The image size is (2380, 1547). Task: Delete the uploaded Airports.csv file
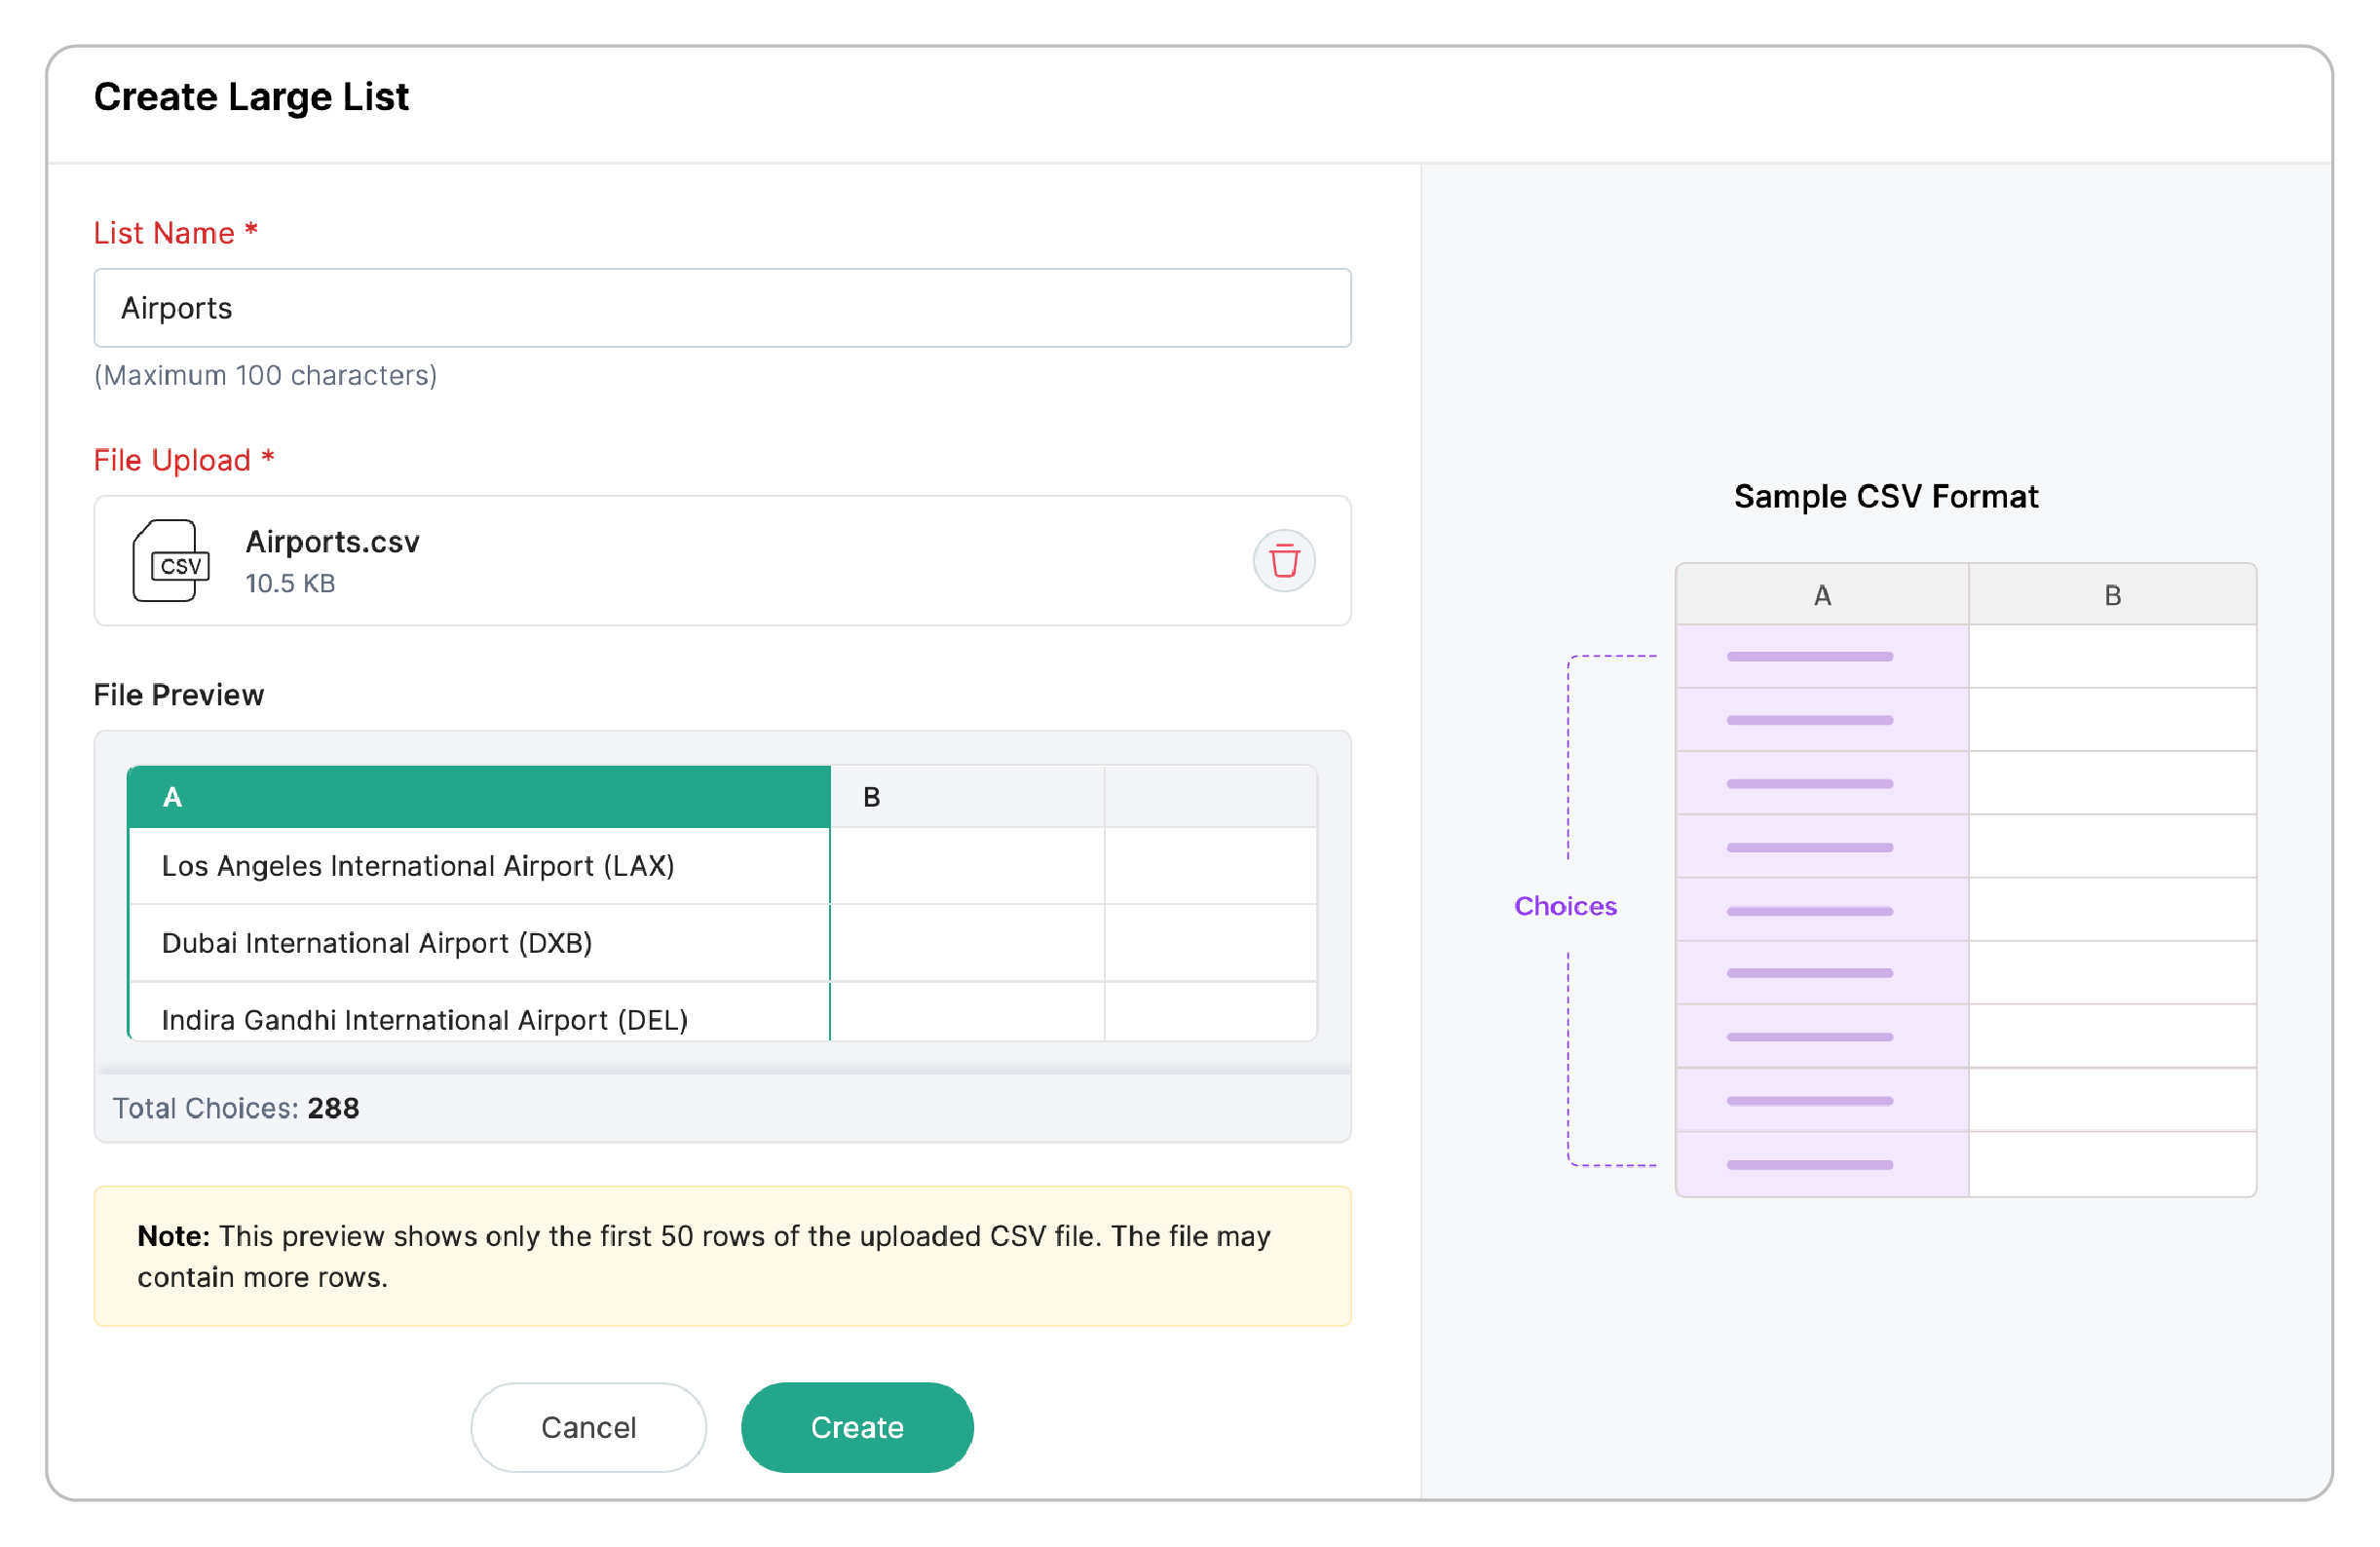[x=1284, y=560]
